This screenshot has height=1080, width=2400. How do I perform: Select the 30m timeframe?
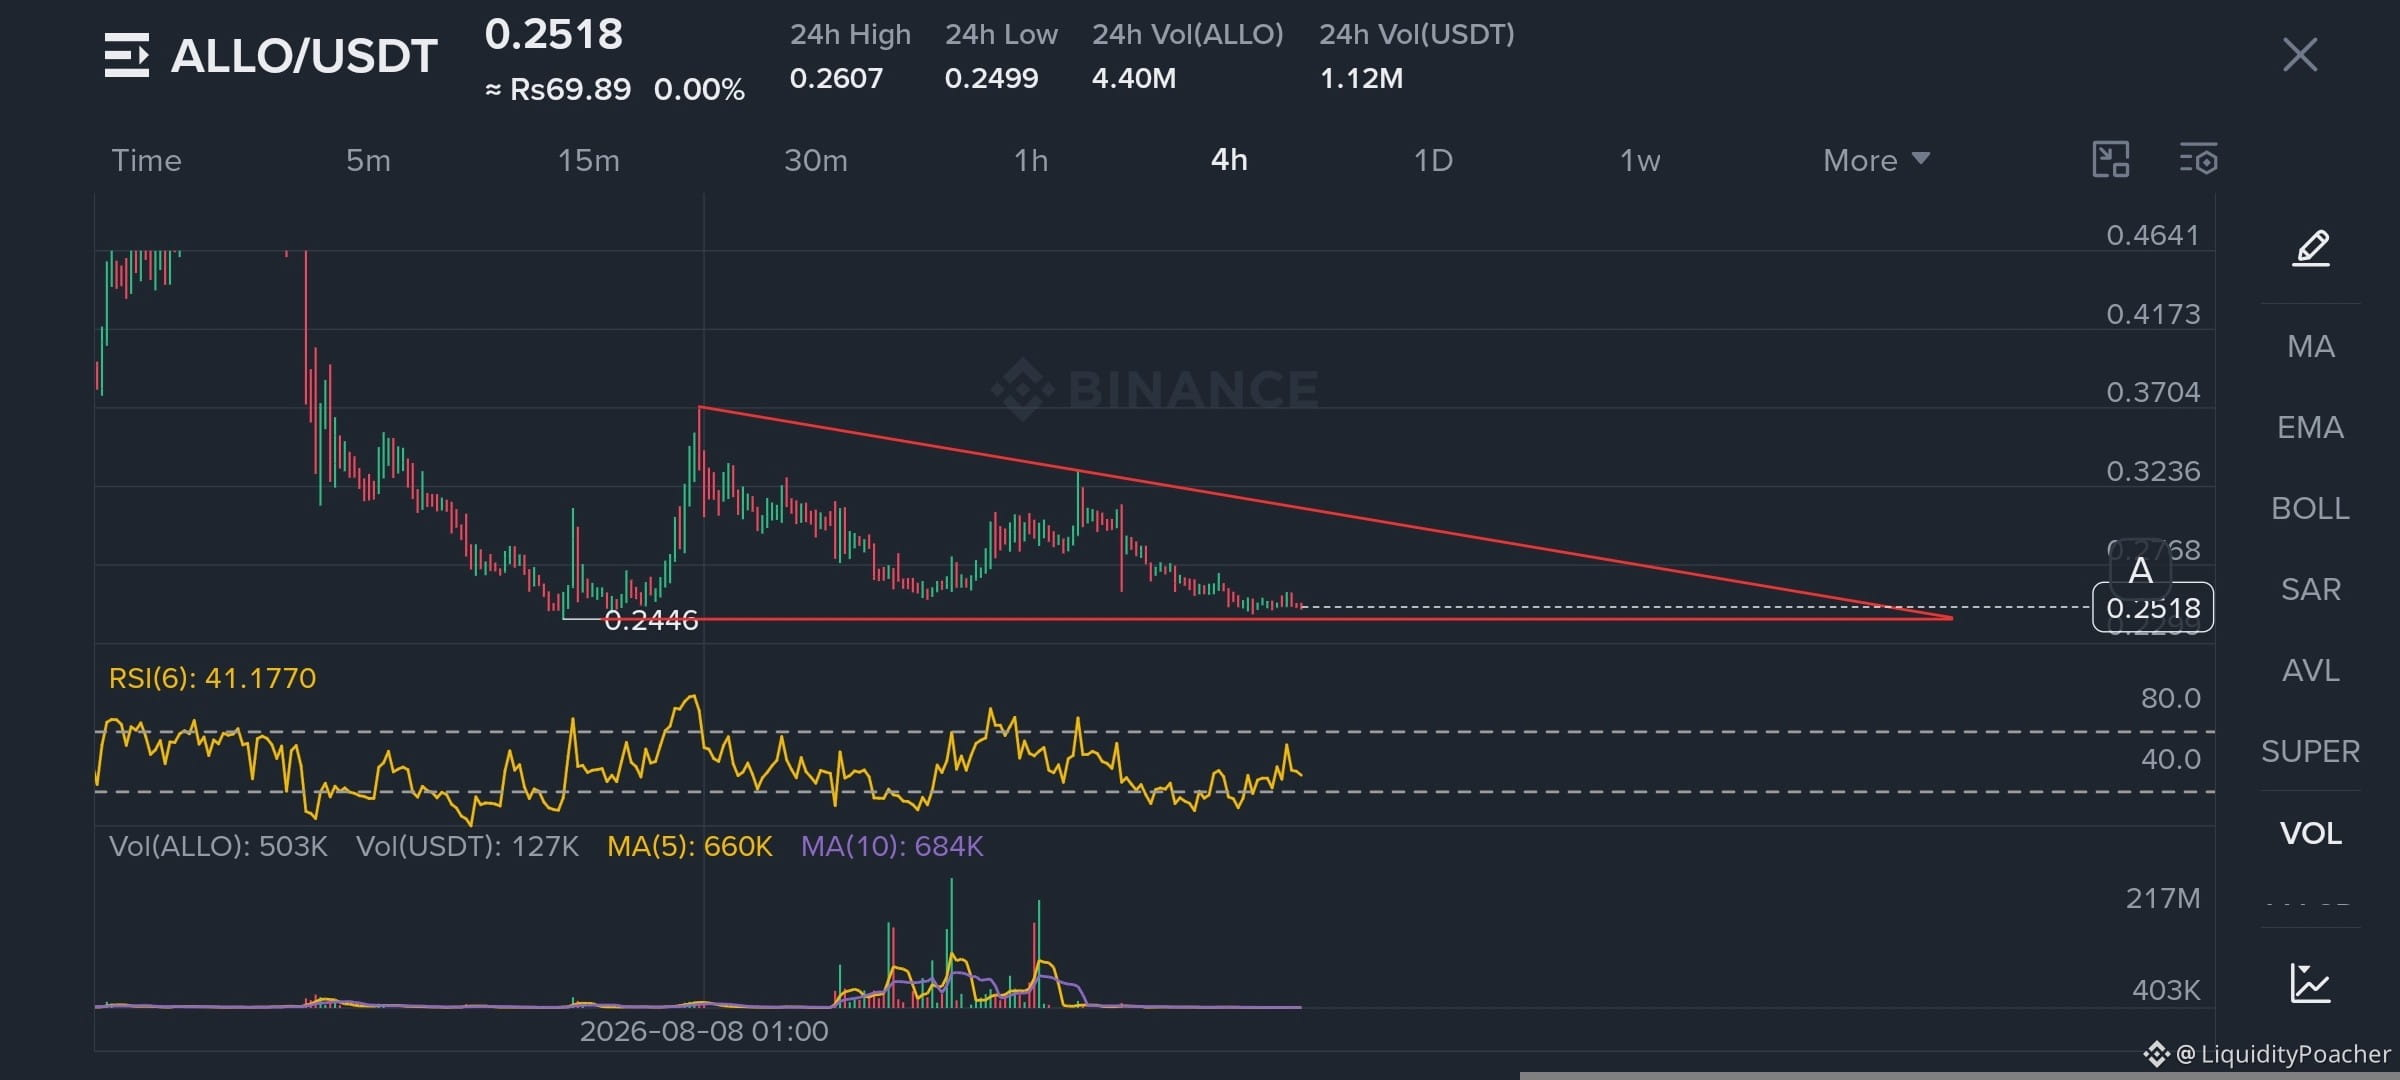point(816,160)
